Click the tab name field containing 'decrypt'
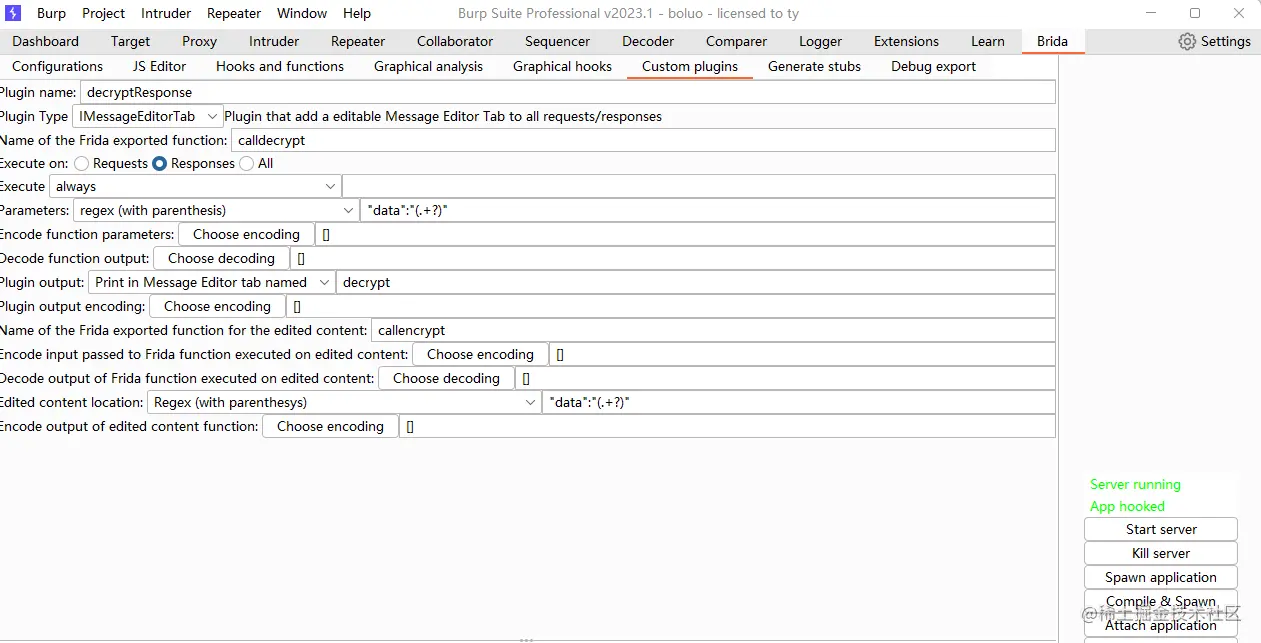Viewport: 1261px width, 643px height. [x=696, y=282]
